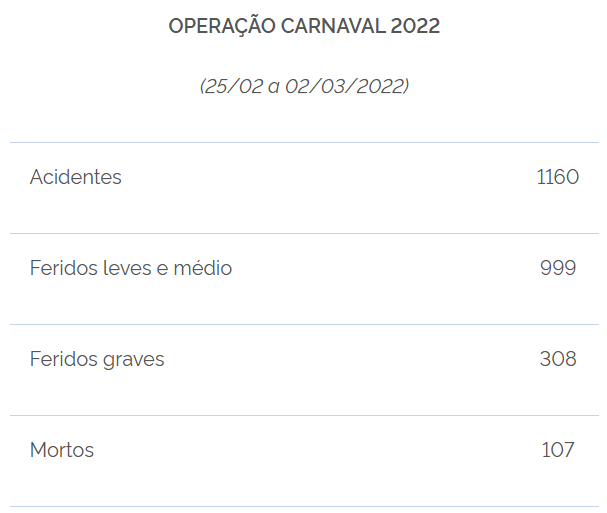Screen dimensions: 607x513
Task: Click the divider line below Mortos
Action: tap(304, 506)
